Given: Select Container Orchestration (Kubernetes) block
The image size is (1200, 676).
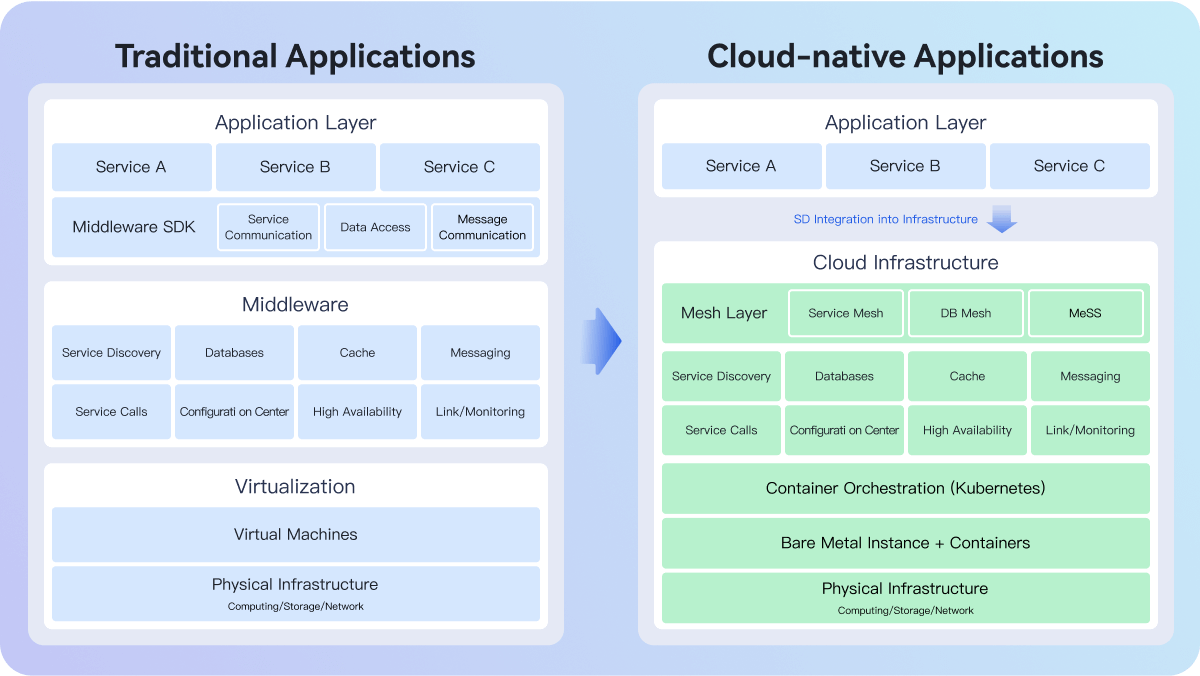Looking at the screenshot, I should pos(906,489).
